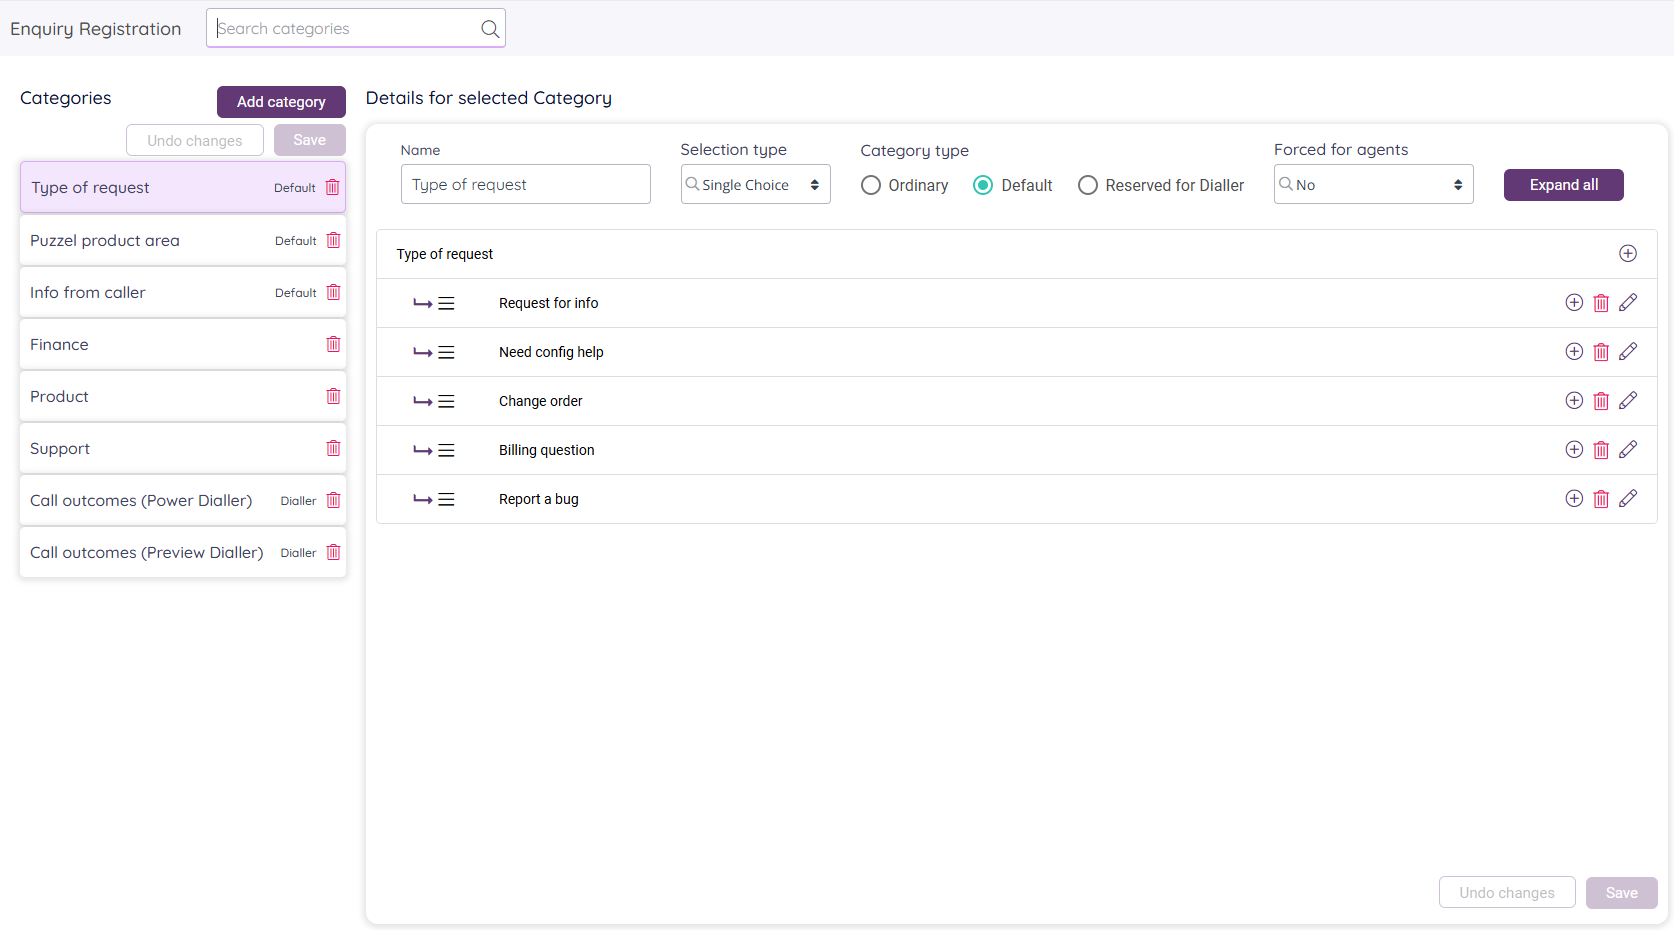The image size is (1674, 930).
Task: Open the Selection type dropdown
Action: pos(755,185)
